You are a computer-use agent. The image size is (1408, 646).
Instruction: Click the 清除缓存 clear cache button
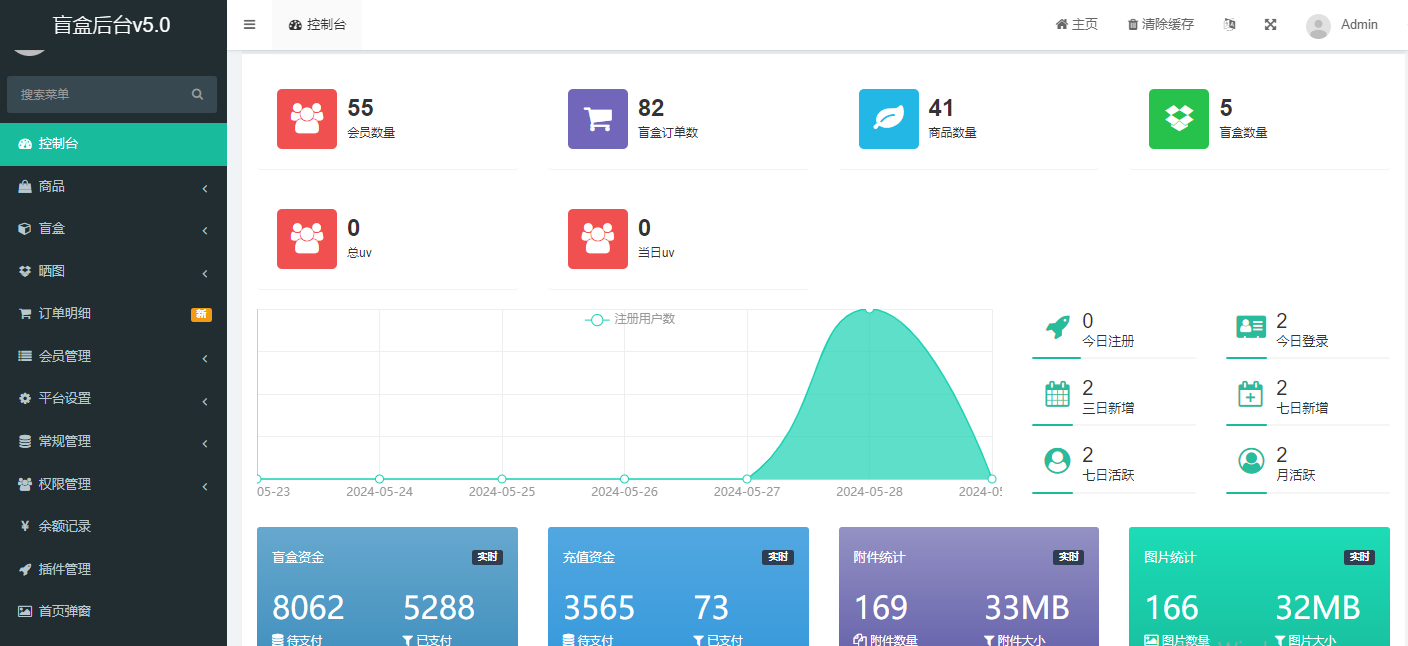tap(1160, 25)
